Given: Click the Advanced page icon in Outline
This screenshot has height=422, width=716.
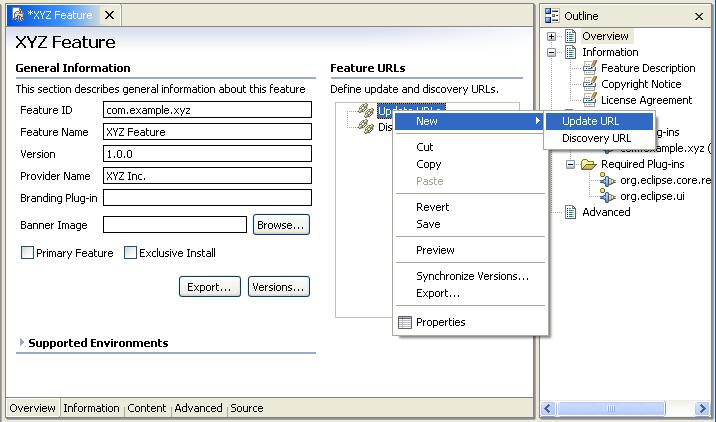Looking at the screenshot, I should point(570,212).
